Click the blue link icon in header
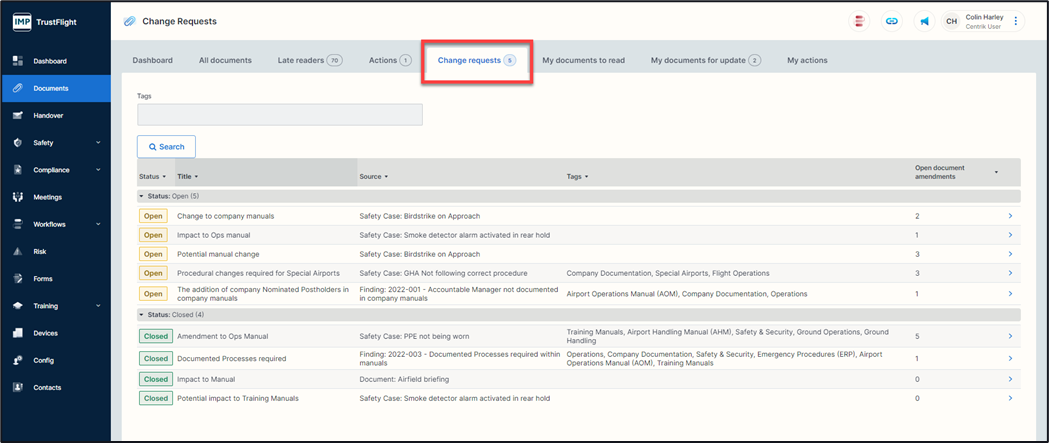Image resolution: width=1049 pixels, height=443 pixels. point(891,21)
